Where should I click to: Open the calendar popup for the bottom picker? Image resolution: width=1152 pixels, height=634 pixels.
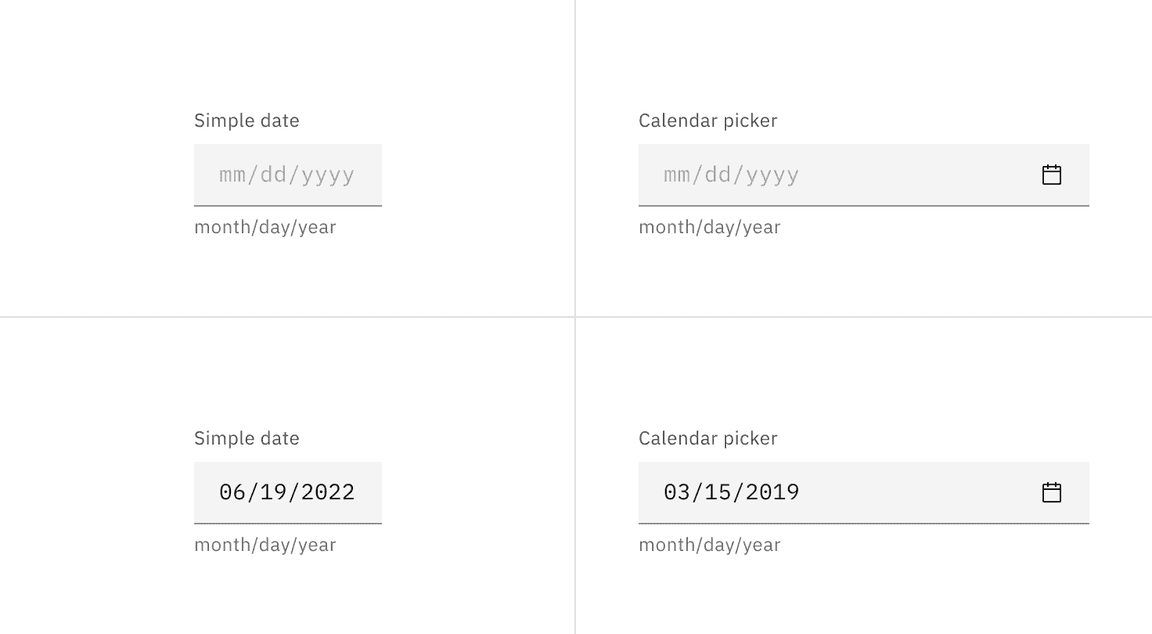coord(1051,492)
